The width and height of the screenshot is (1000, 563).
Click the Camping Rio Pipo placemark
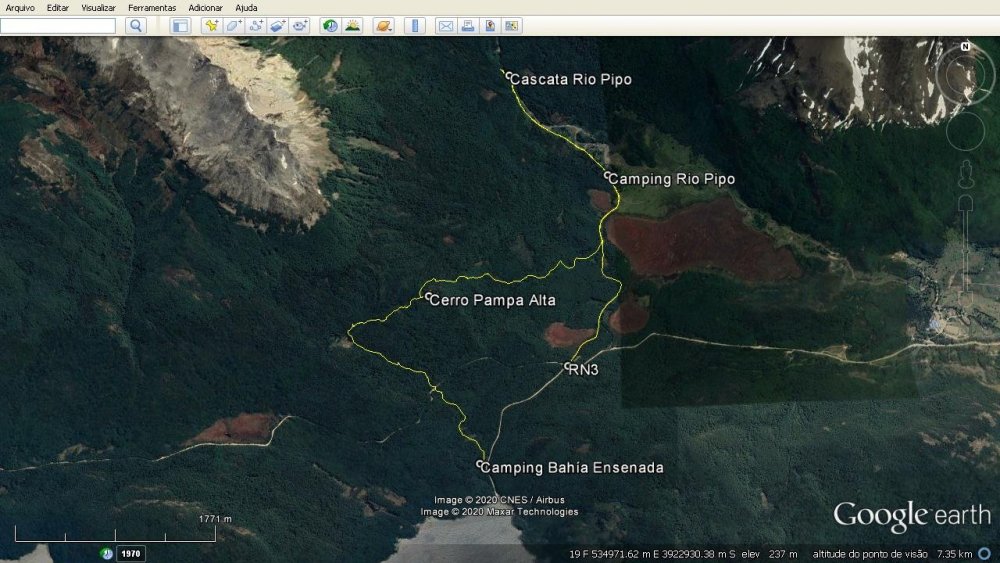point(608,176)
